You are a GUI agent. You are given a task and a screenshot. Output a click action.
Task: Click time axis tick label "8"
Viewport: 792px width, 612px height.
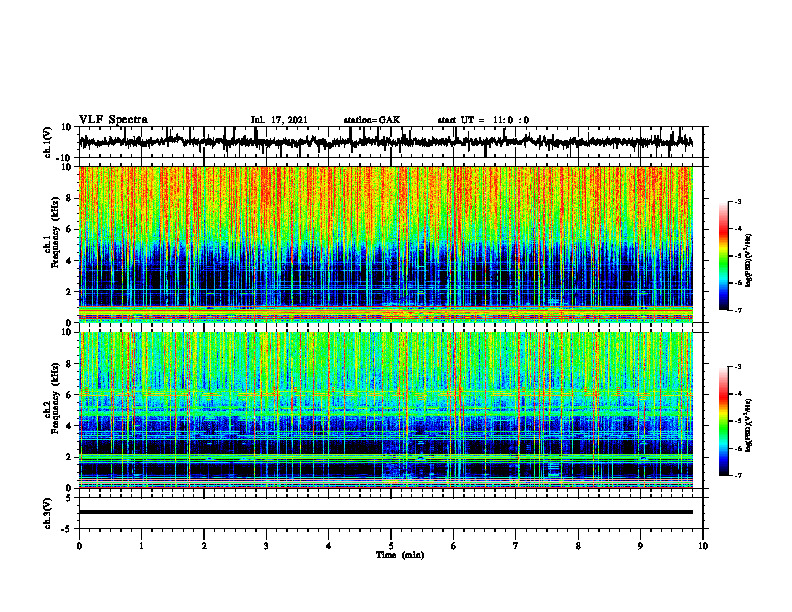pyautogui.click(x=578, y=546)
